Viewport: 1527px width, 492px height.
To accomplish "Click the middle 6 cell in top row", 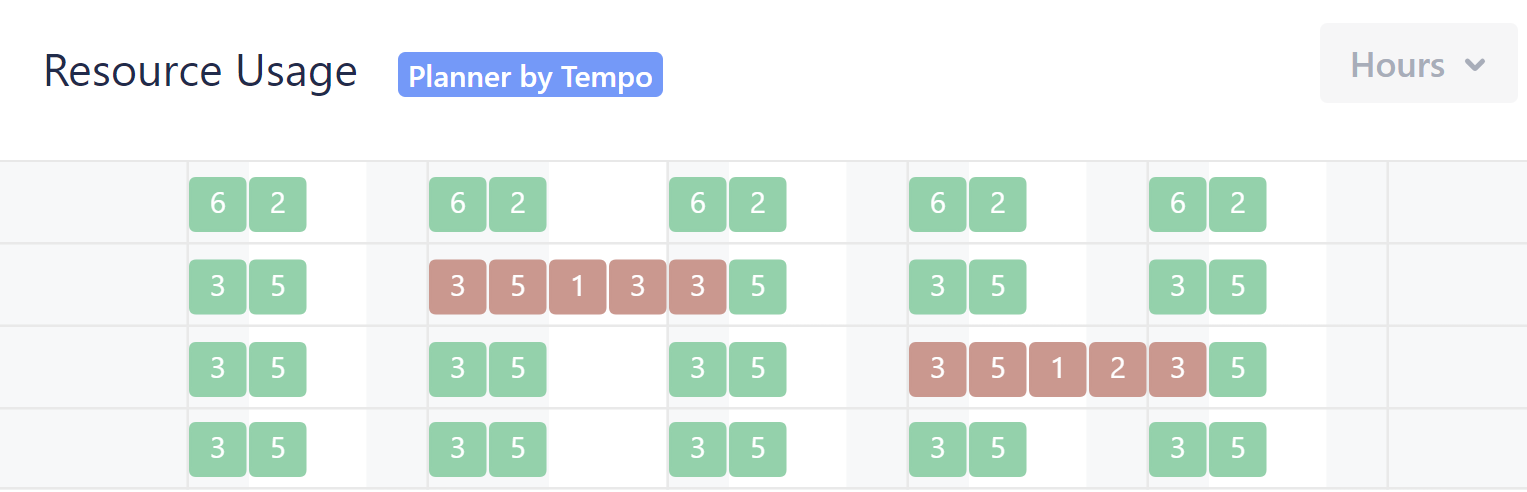I will pyautogui.click(x=697, y=204).
